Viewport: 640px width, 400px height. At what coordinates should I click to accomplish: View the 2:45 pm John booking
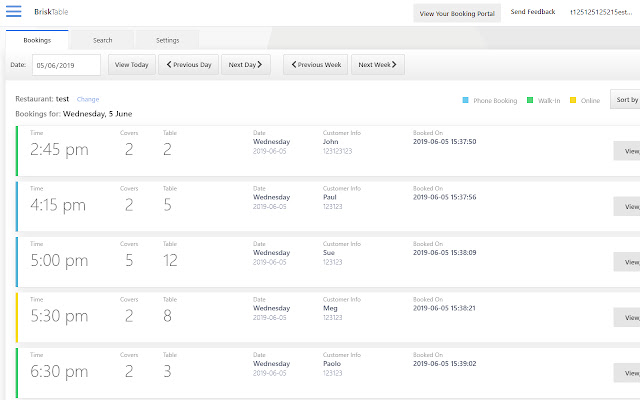[627, 151]
